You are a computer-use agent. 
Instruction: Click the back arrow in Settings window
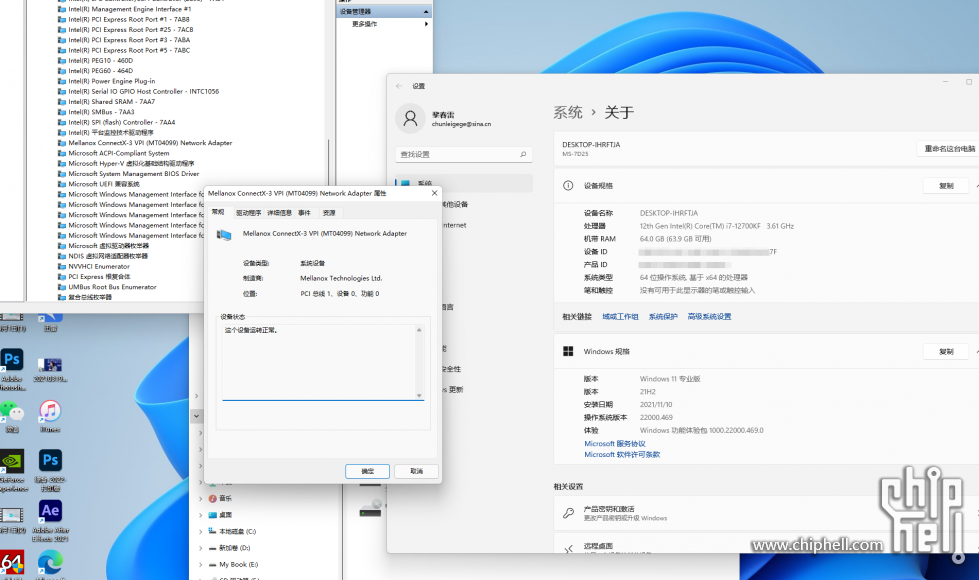(x=399, y=86)
